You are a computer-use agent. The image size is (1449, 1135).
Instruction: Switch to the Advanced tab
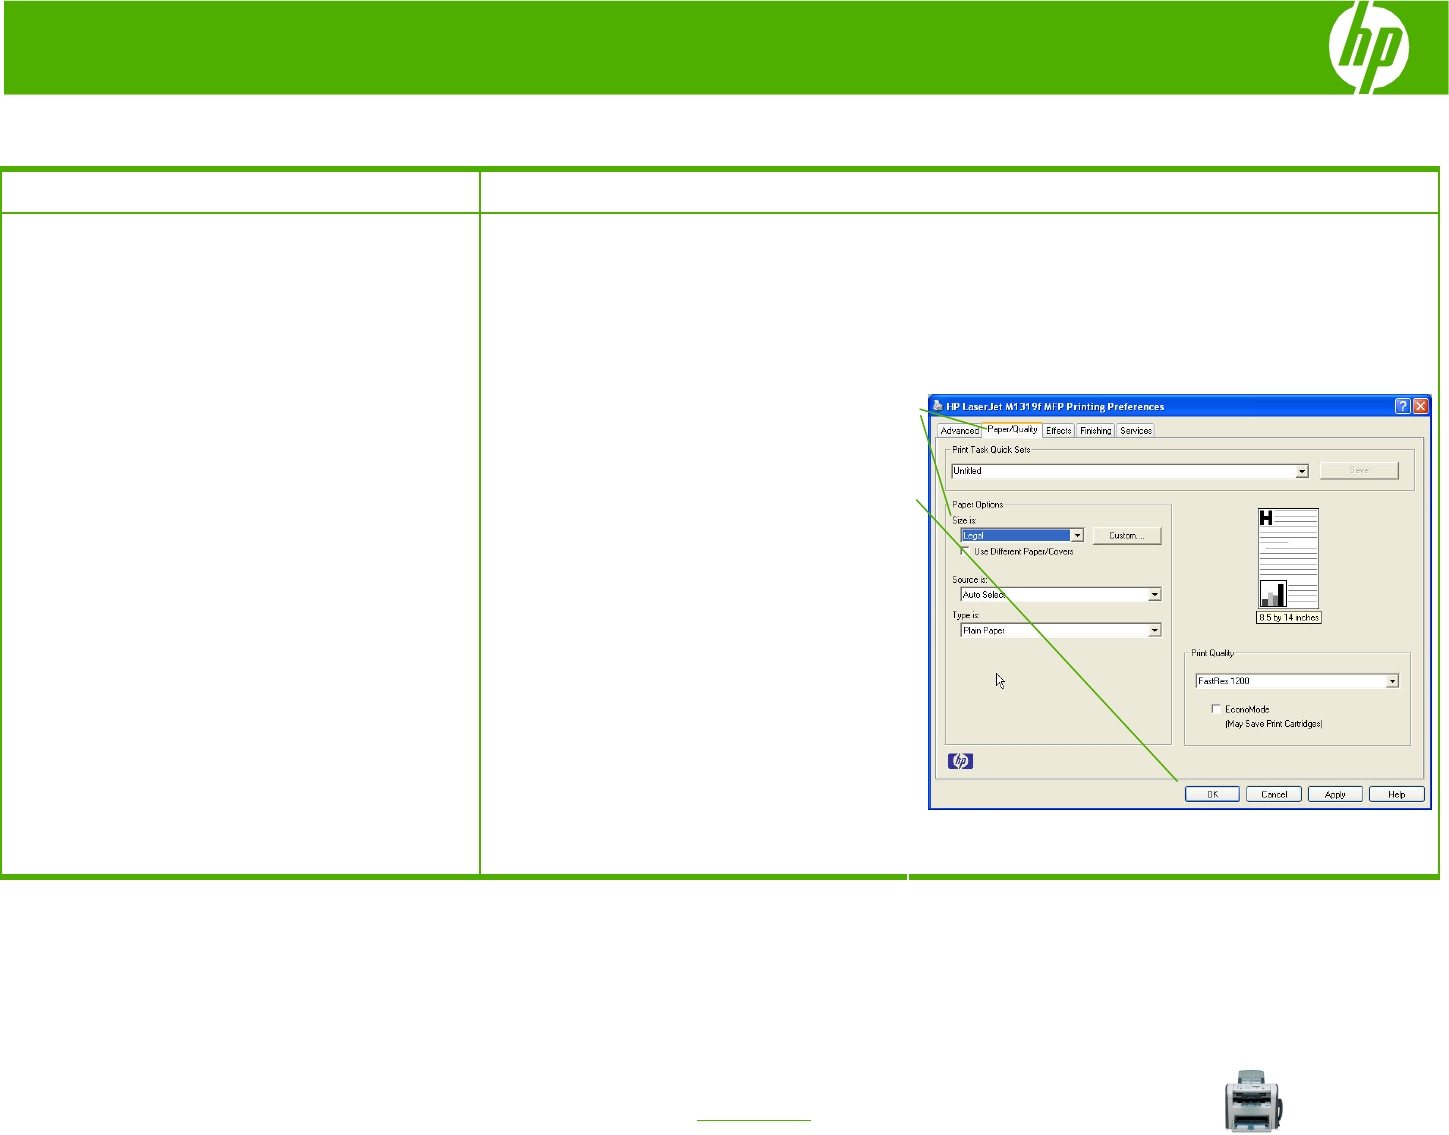coord(959,431)
